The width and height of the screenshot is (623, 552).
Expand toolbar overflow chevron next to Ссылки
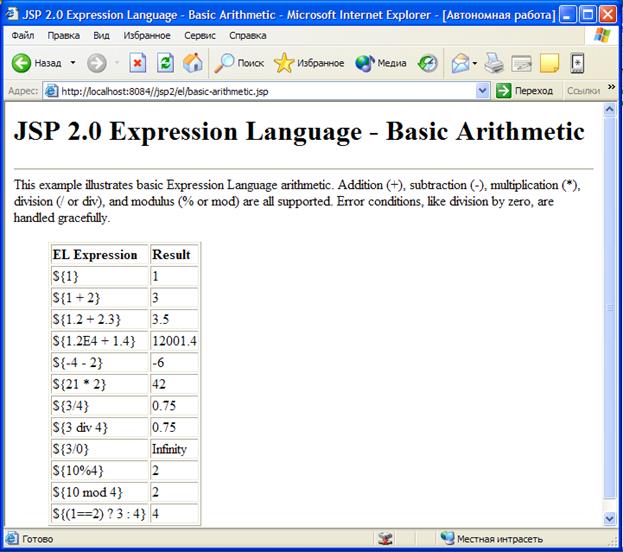[610, 87]
